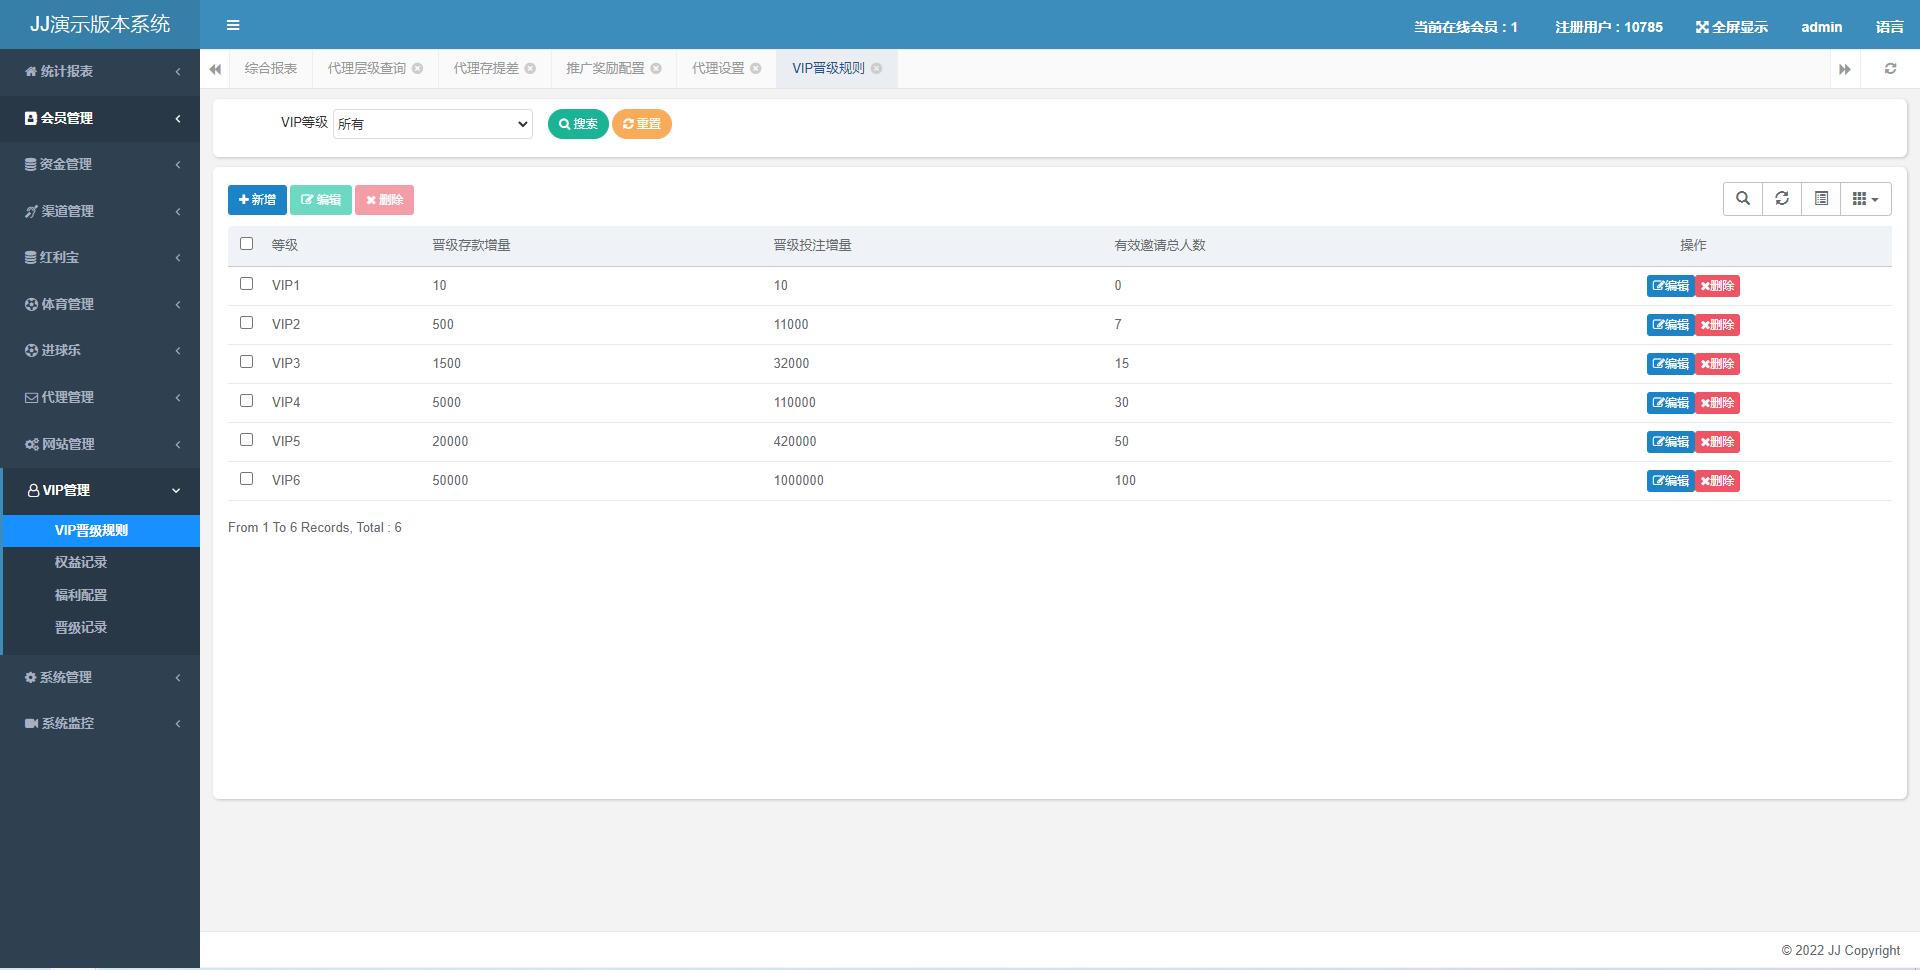Close the 代理设置 tab

pos(756,69)
